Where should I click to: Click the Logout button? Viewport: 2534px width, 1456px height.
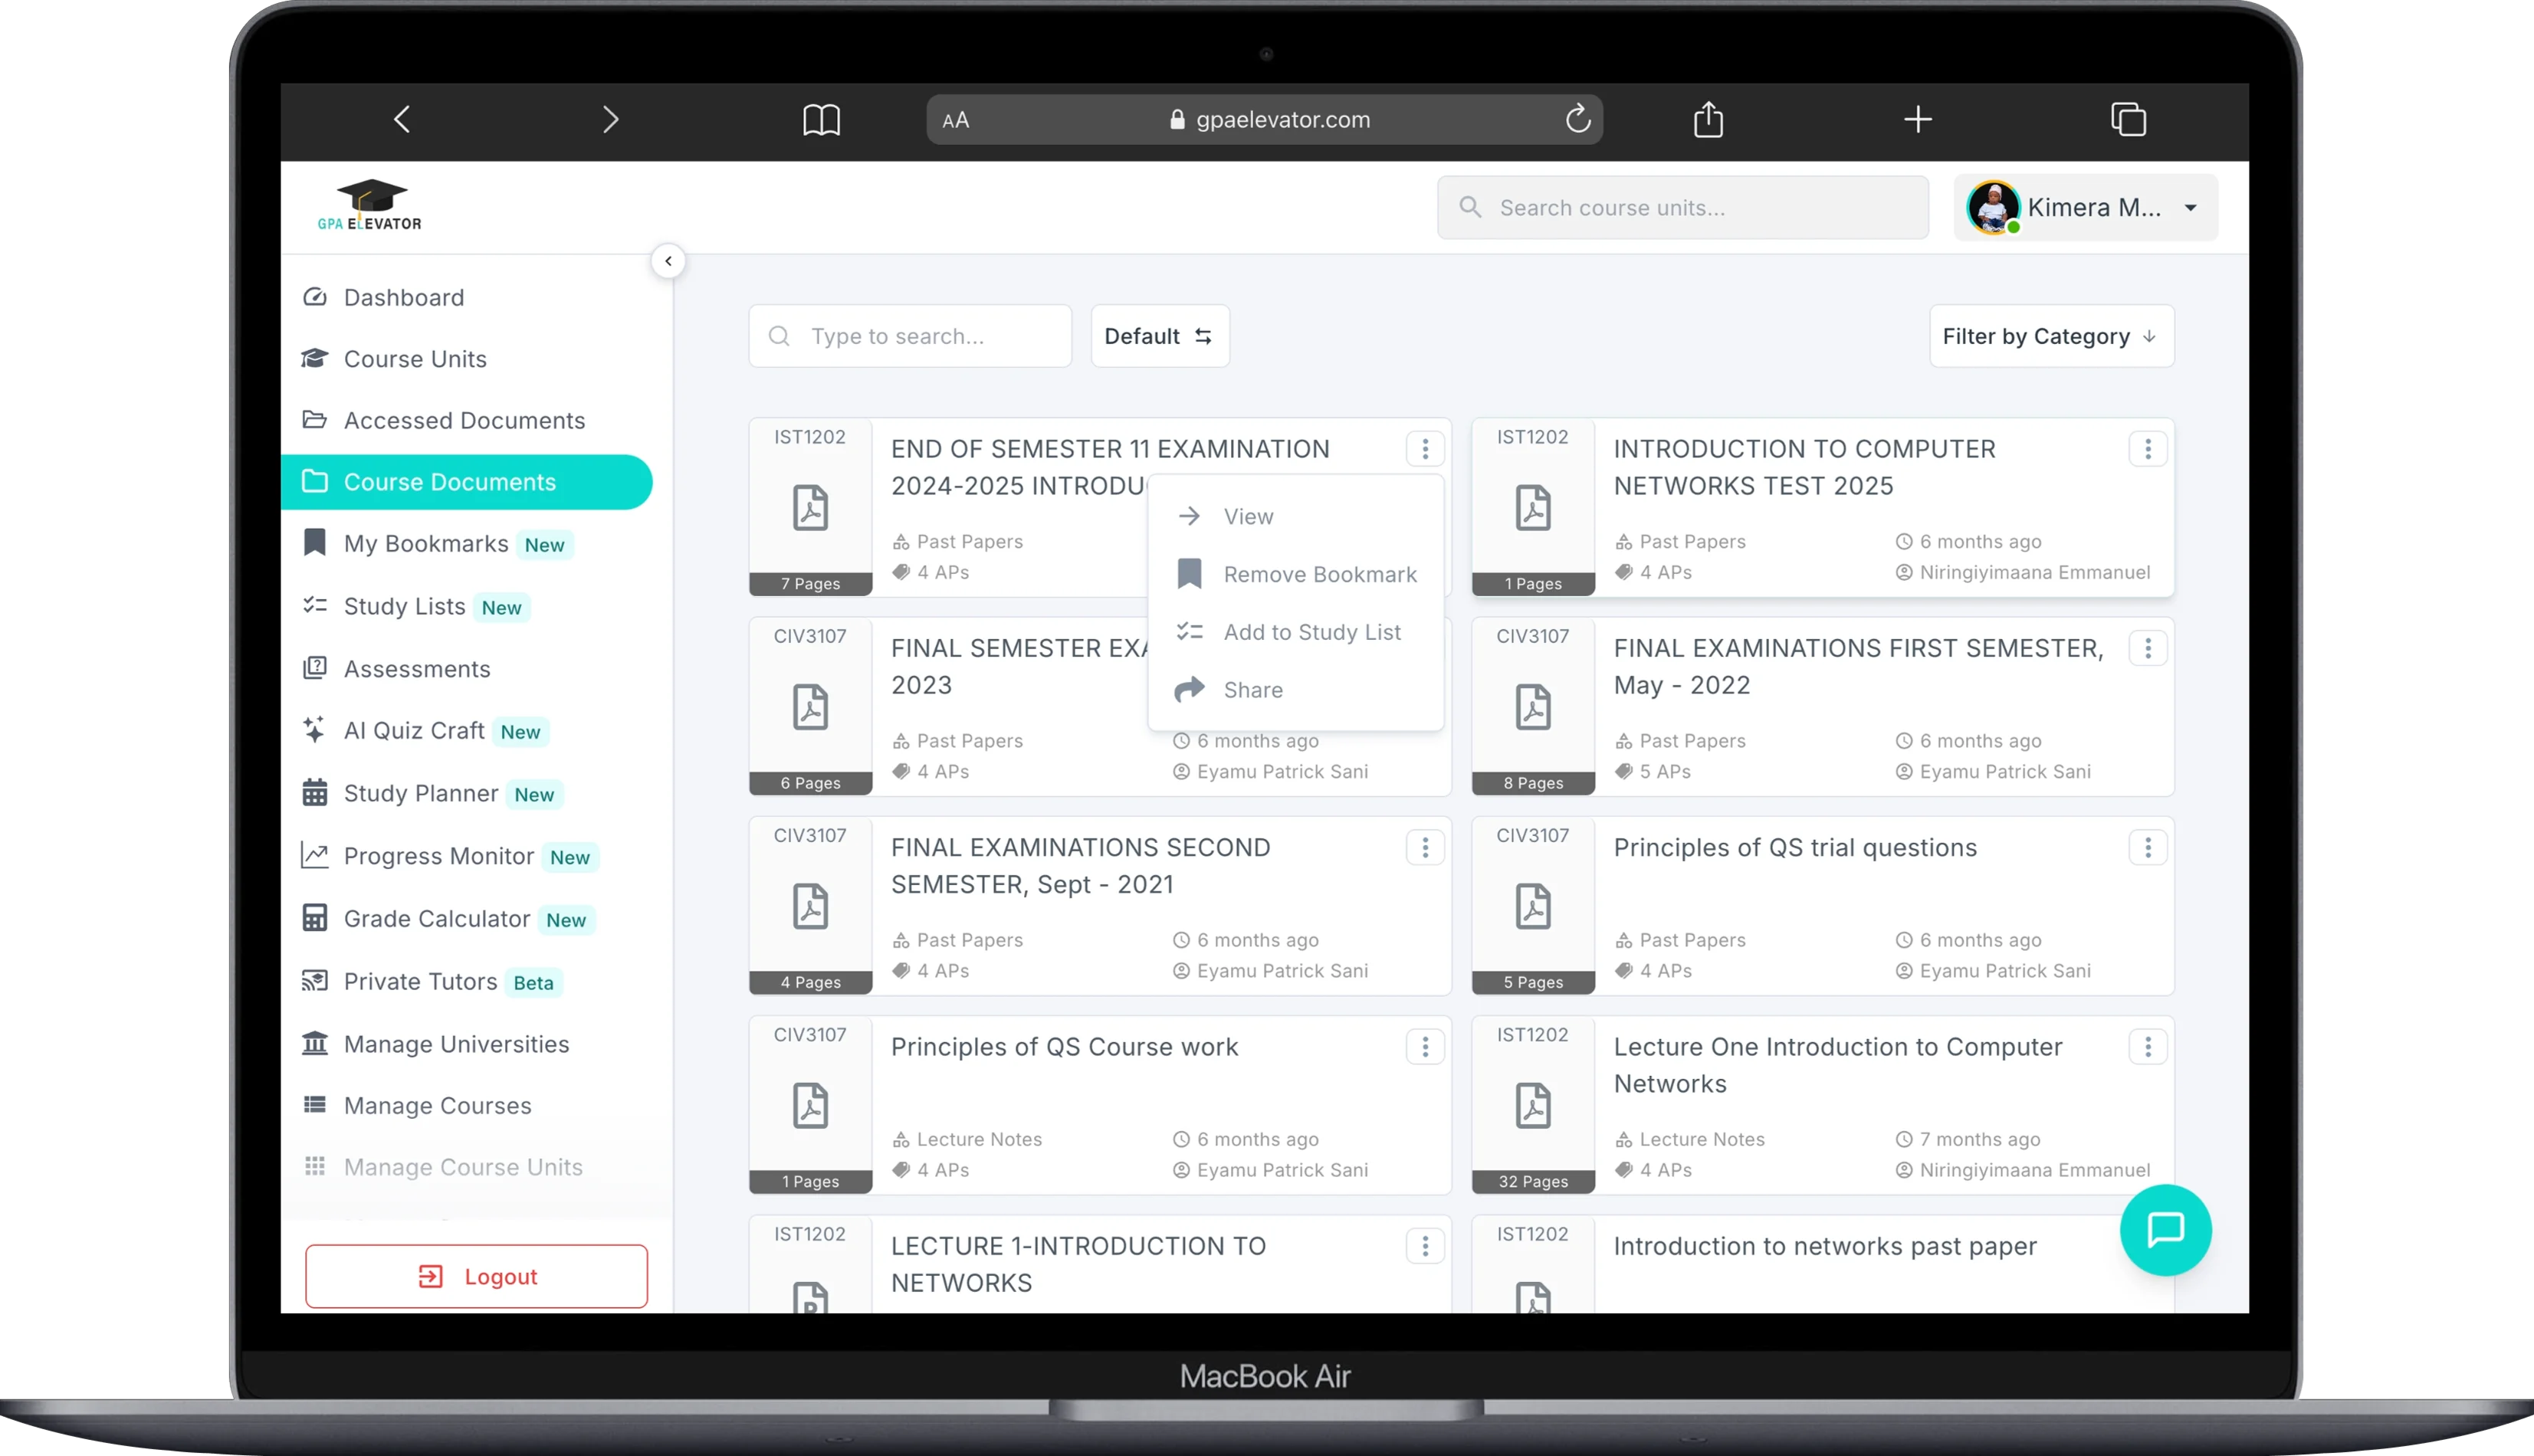pos(477,1276)
